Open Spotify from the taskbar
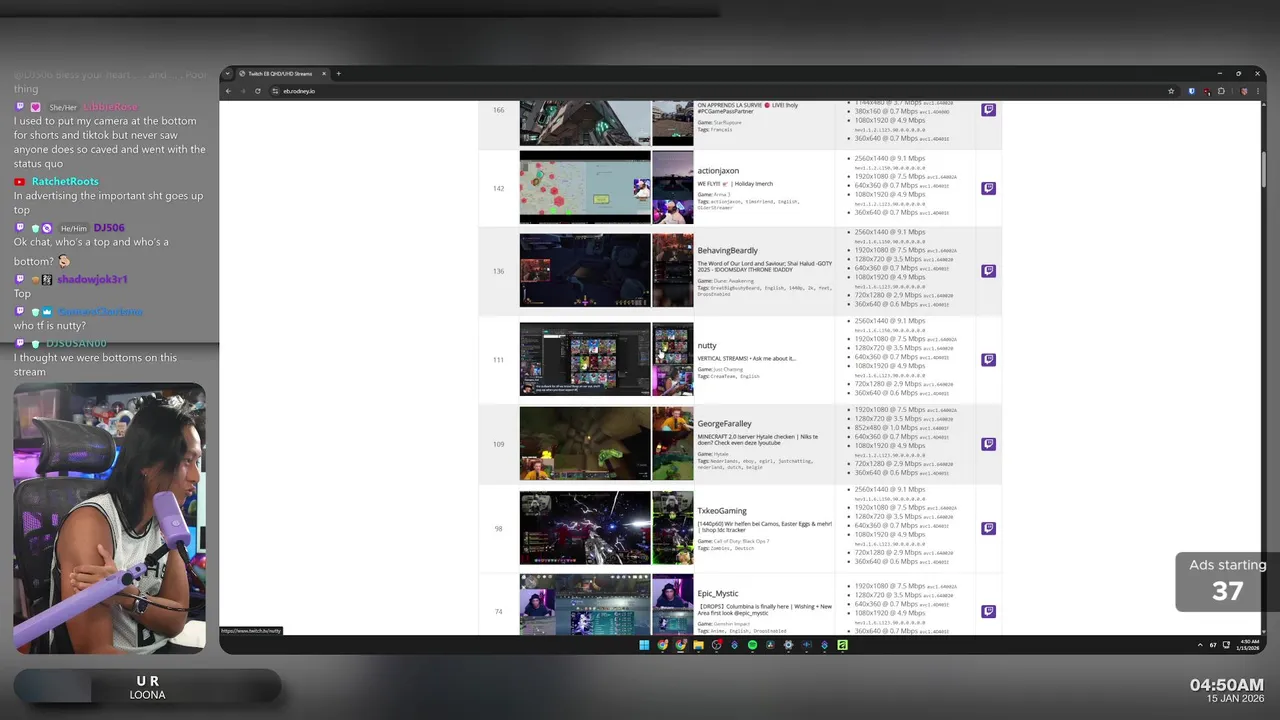The image size is (1280, 720). click(752, 645)
